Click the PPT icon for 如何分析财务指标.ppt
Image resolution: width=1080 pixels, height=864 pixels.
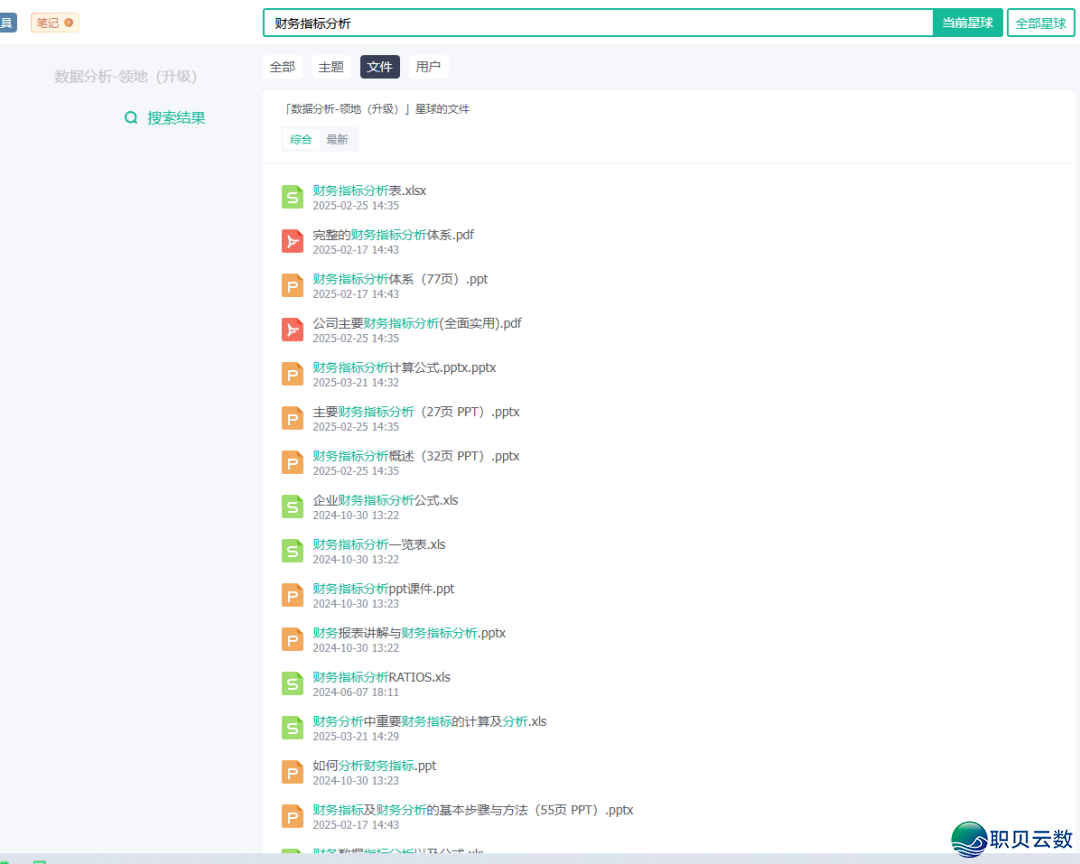click(x=293, y=772)
